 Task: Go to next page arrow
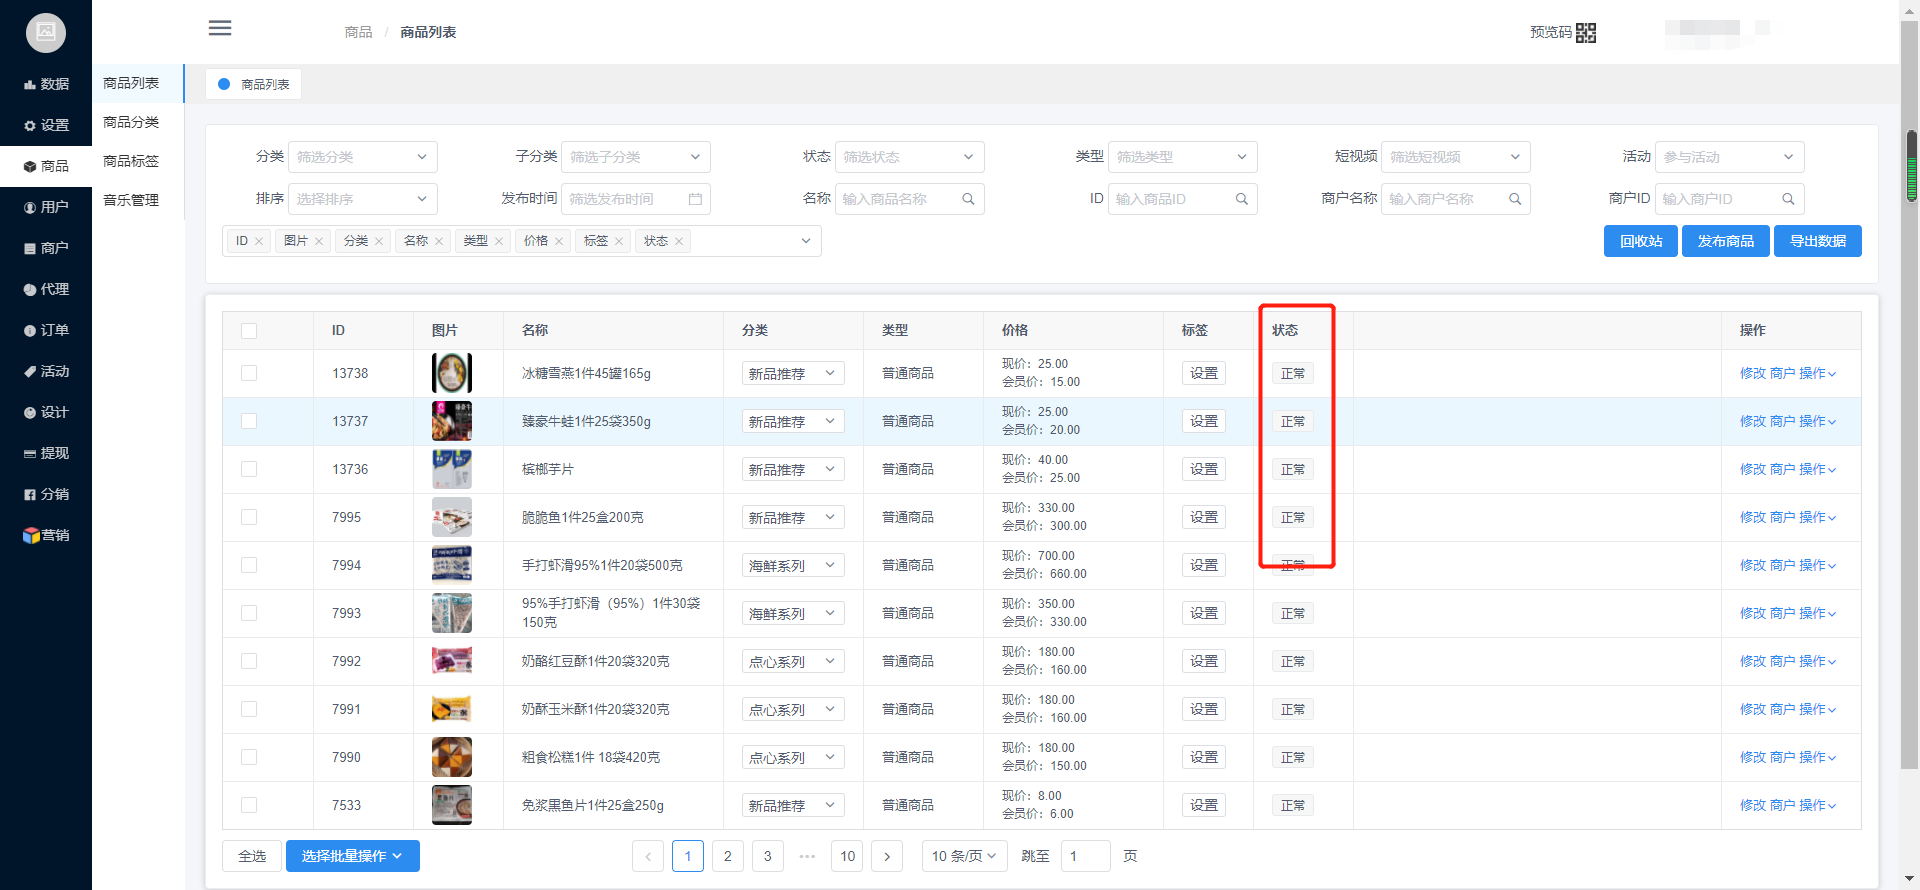pyautogui.click(x=887, y=856)
